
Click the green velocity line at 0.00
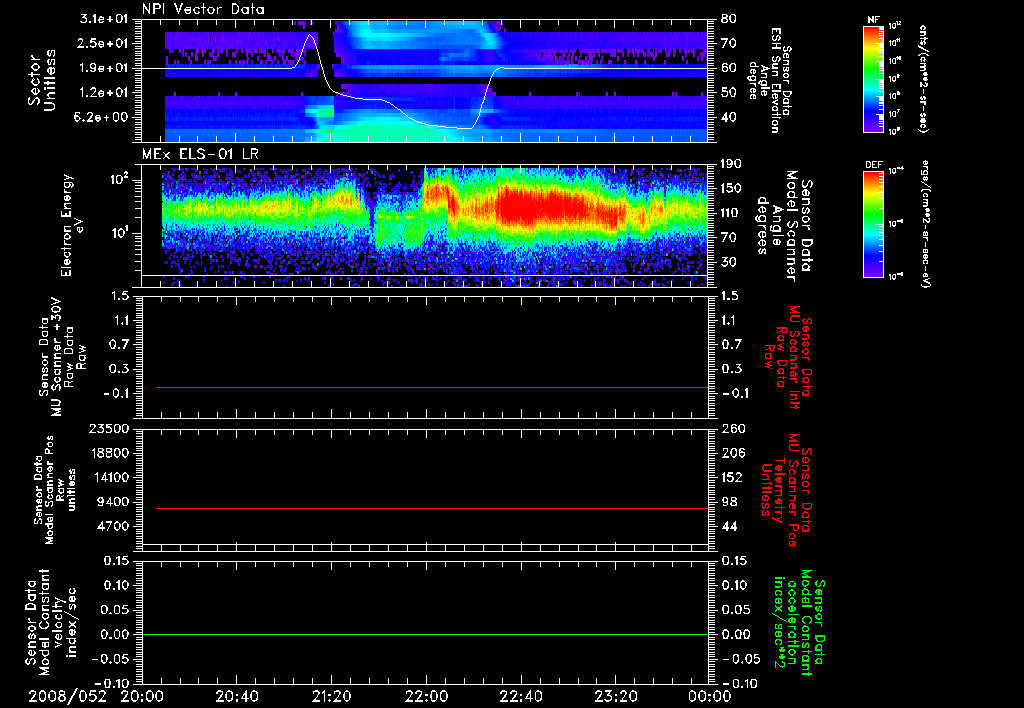pyautogui.click(x=425, y=634)
